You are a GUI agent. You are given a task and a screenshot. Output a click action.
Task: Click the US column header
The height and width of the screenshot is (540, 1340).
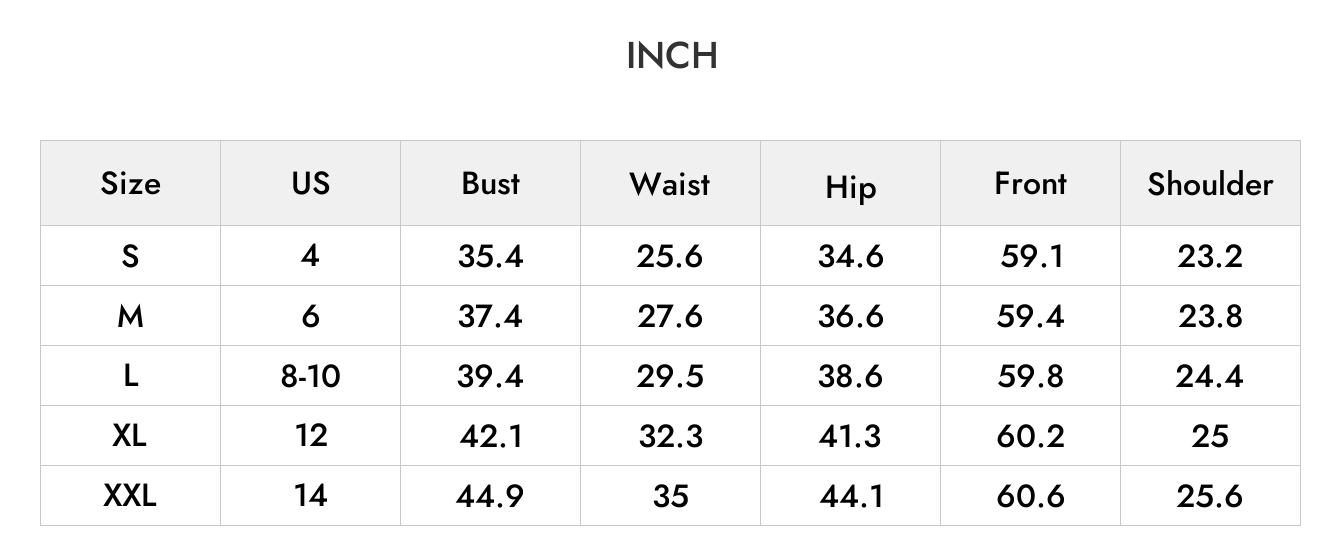coord(310,183)
